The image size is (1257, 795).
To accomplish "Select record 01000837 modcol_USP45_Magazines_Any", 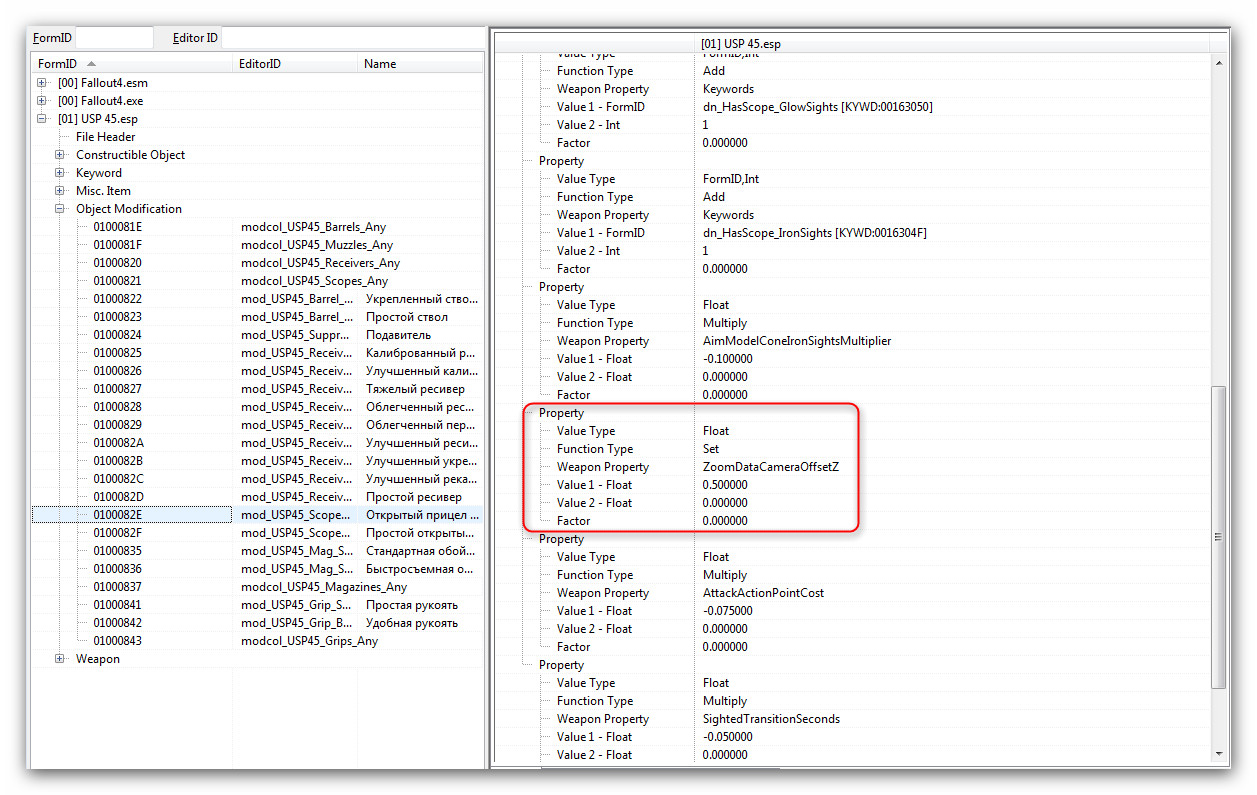I will pos(257,587).
